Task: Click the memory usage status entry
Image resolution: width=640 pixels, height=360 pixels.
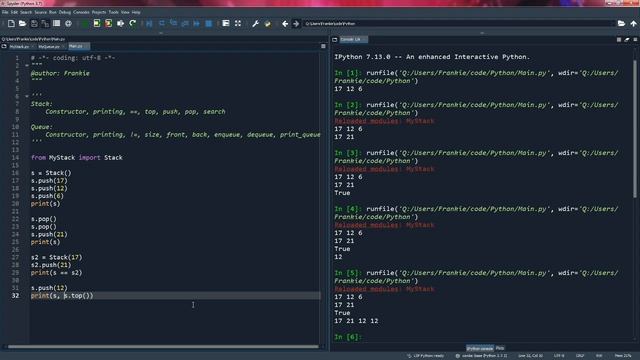Action: [623, 356]
